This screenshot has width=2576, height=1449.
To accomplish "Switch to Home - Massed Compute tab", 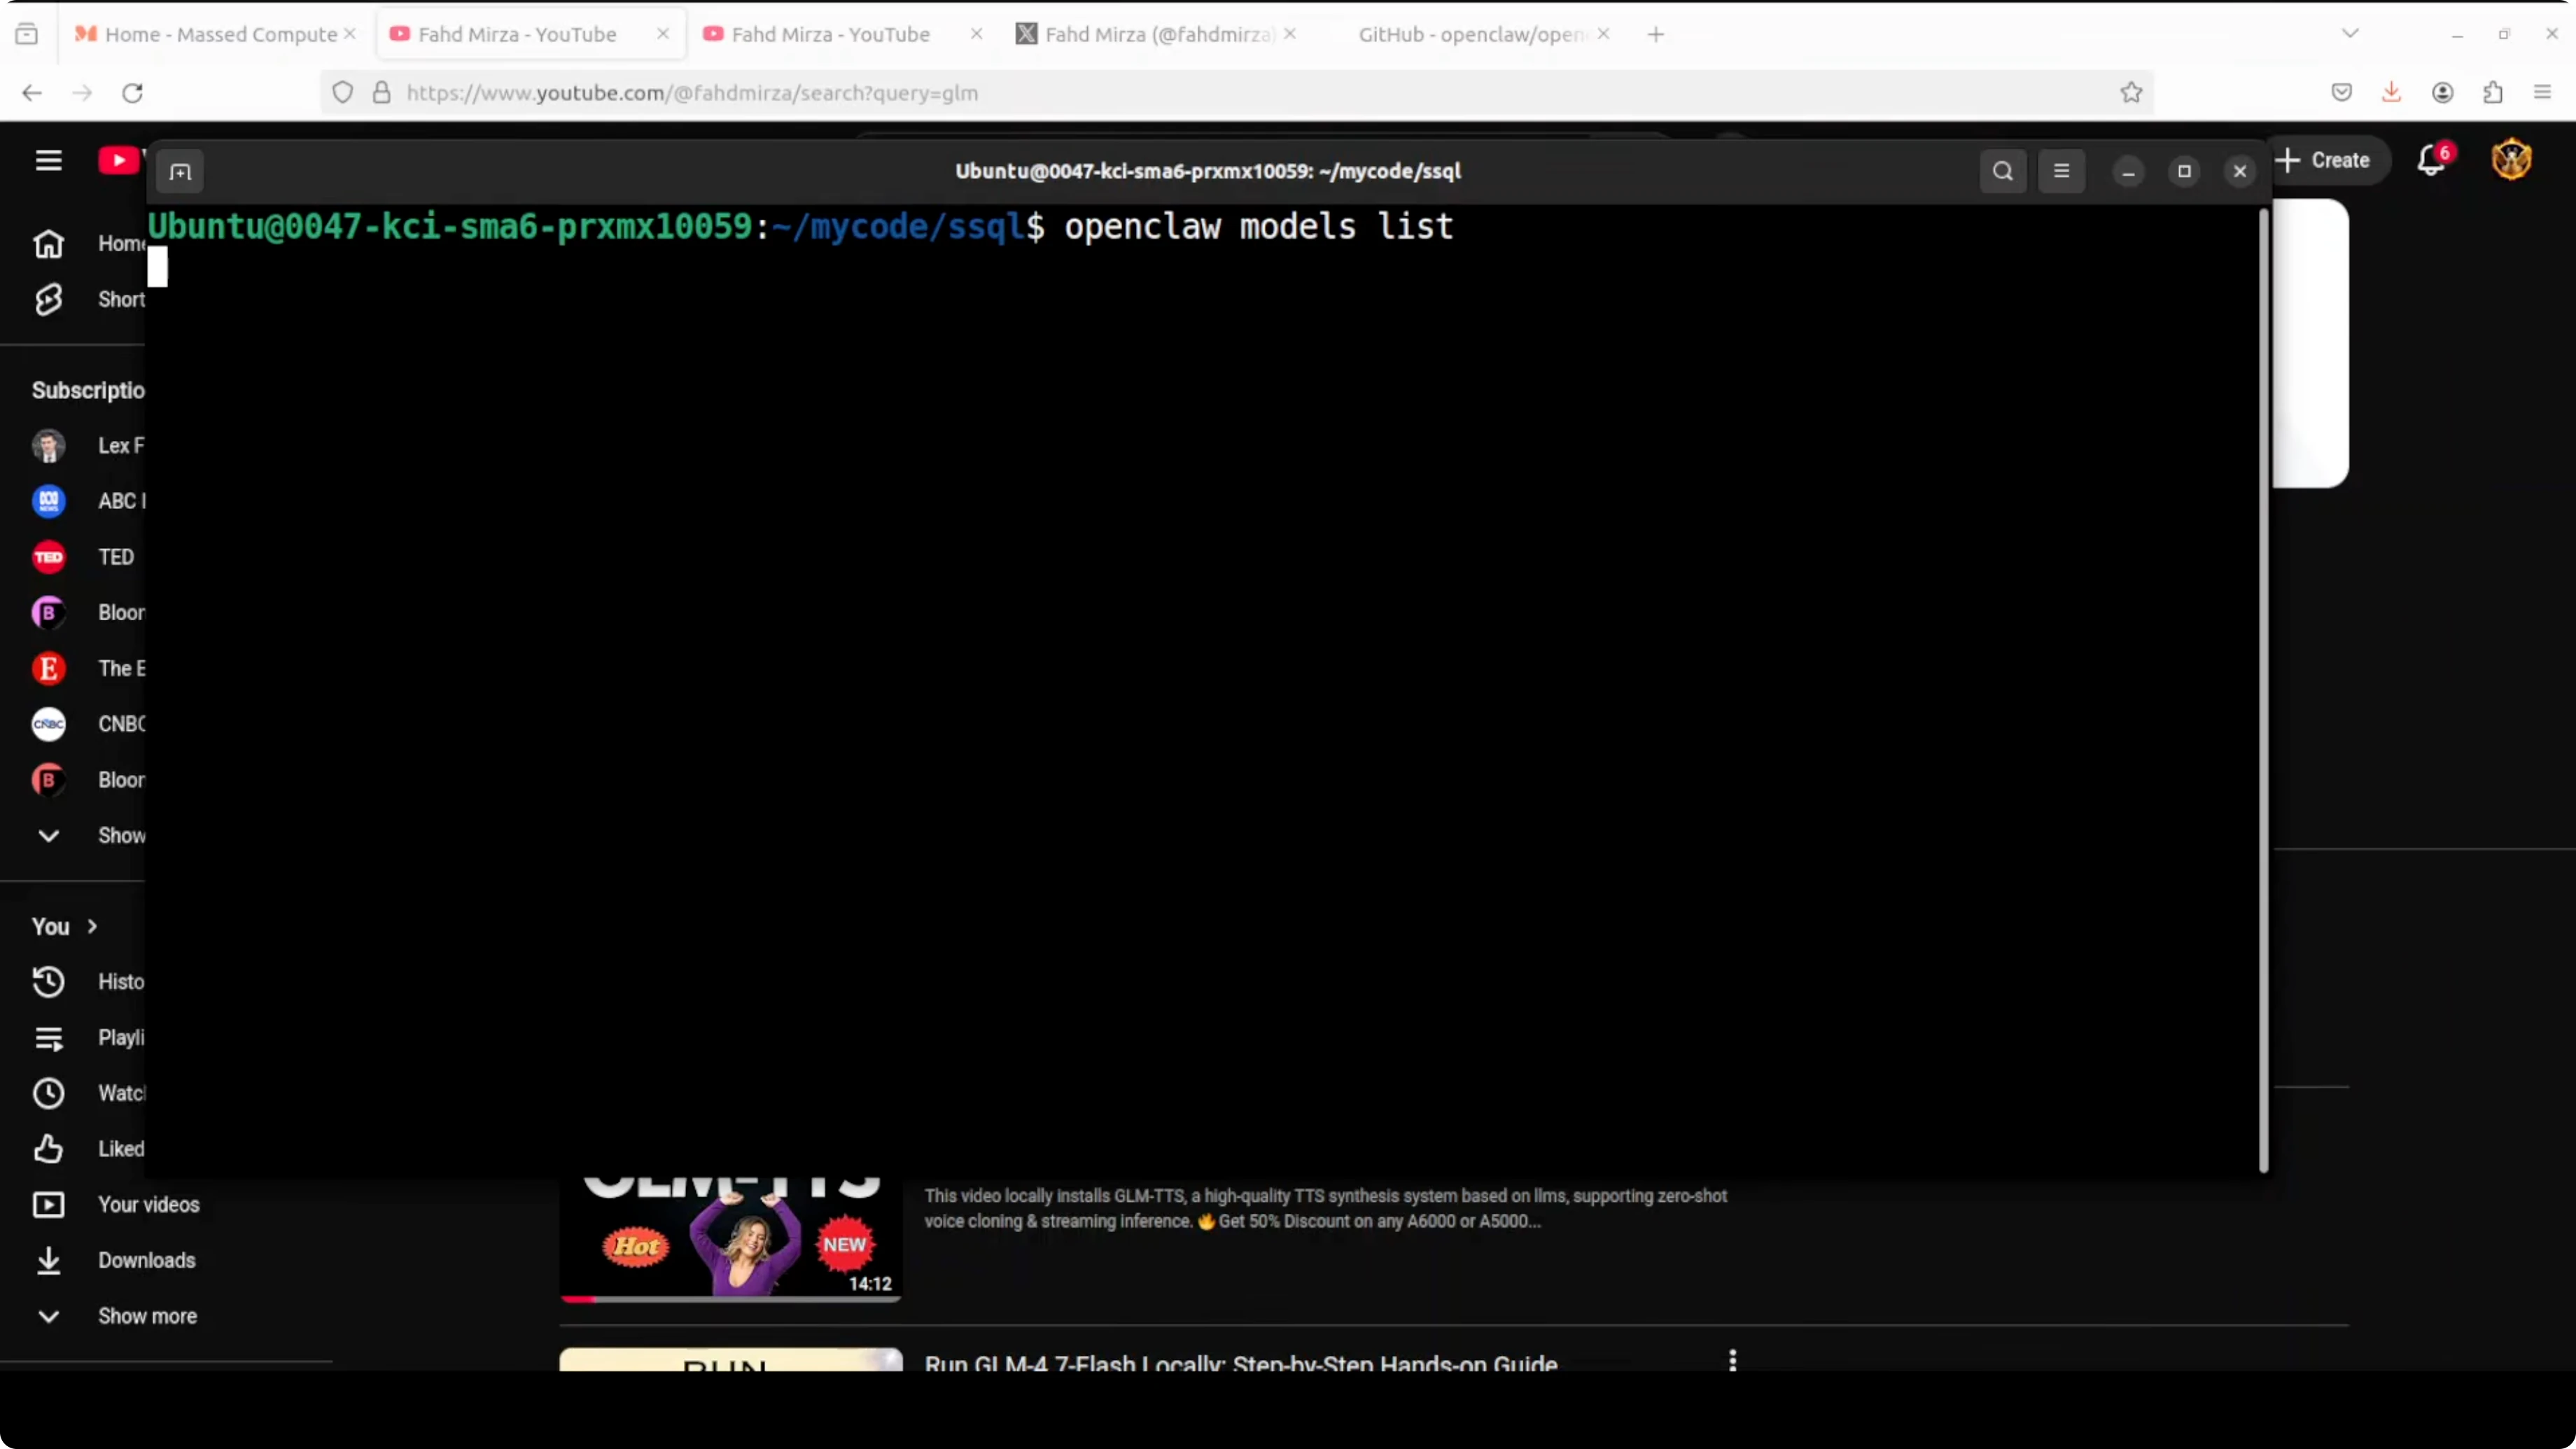I will point(220,34).
